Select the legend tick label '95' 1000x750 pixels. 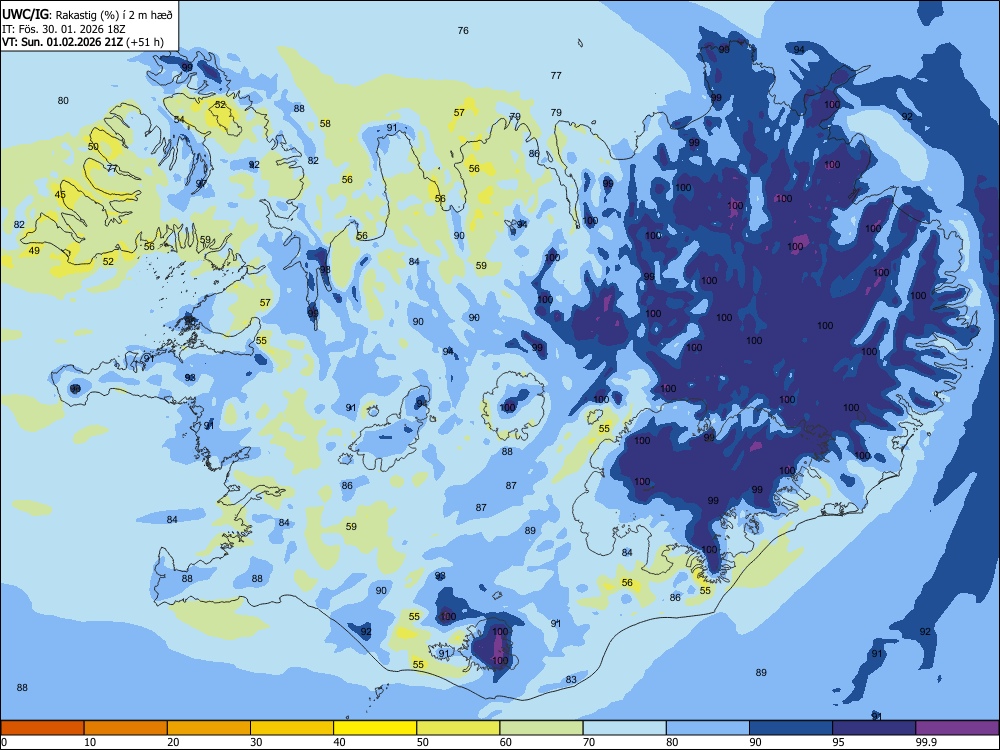point(839,742)
